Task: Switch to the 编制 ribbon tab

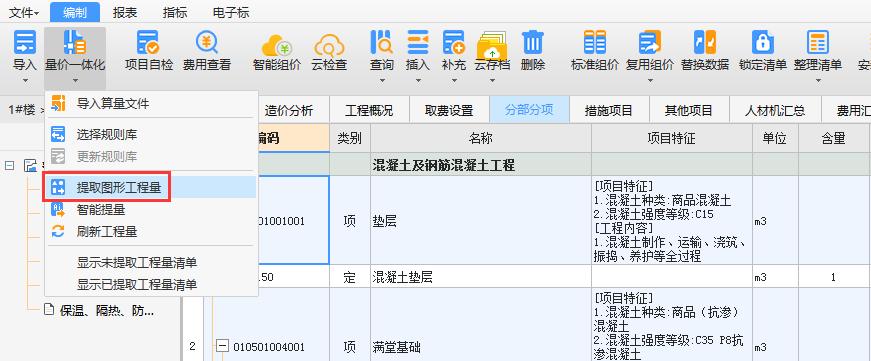Action: (x=75, y=12)
